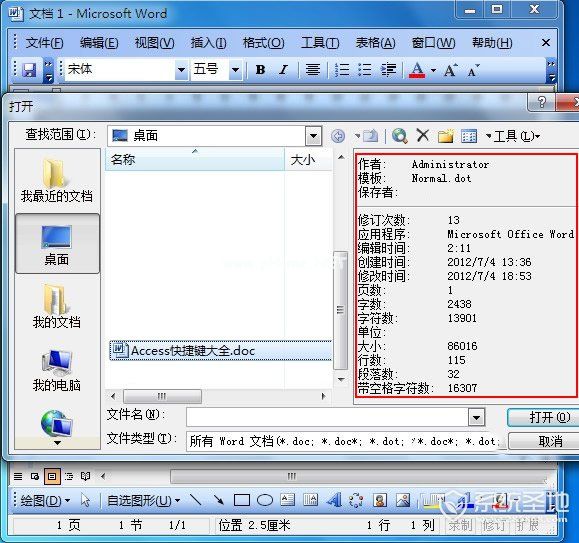Image resolution: width=579 pixels, height=543 pixels.
Task: Click the red font color A icon
Action: (417, 69)
